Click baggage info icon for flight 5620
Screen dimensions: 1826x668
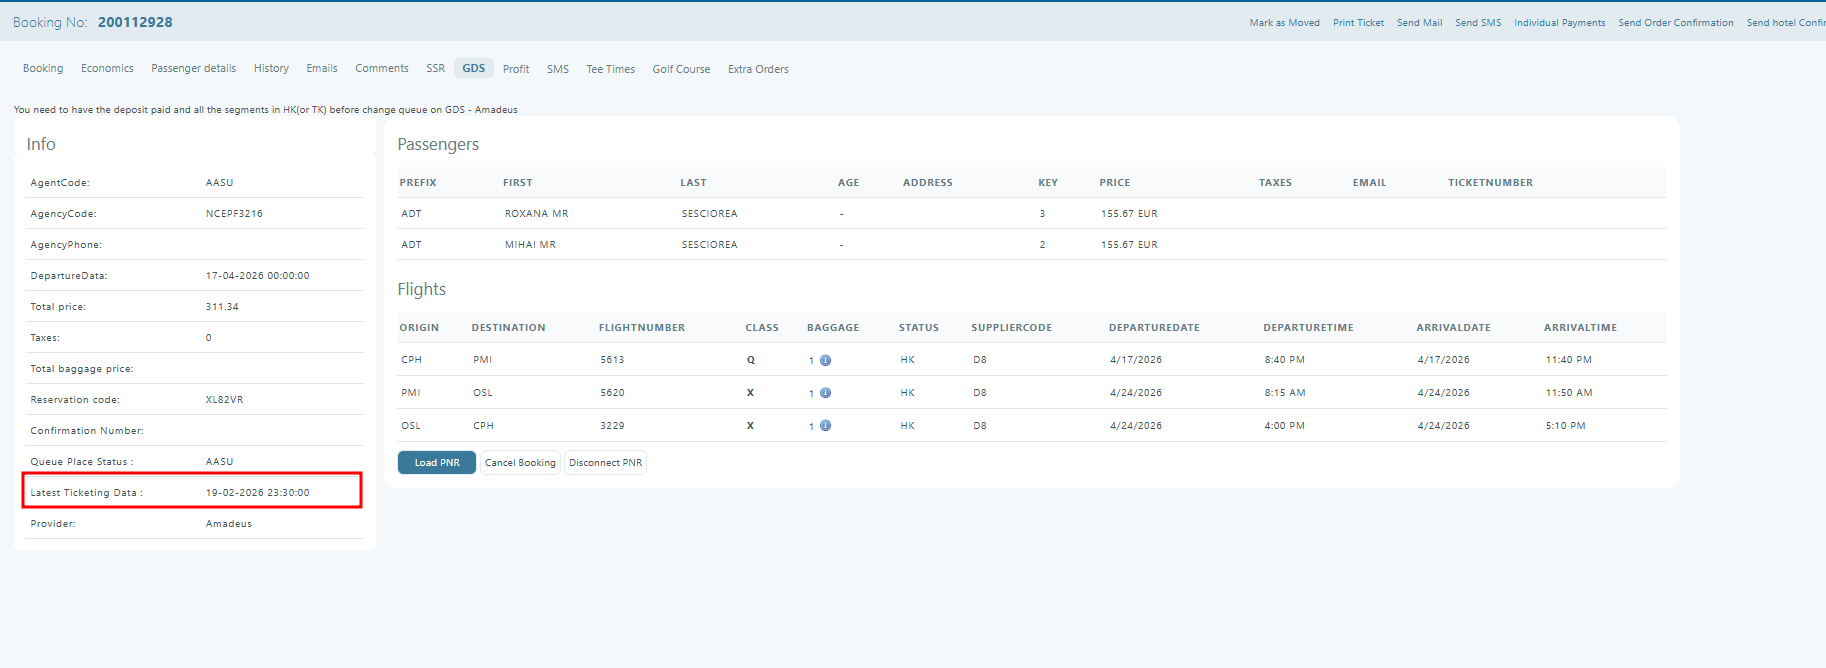[825, 393]
